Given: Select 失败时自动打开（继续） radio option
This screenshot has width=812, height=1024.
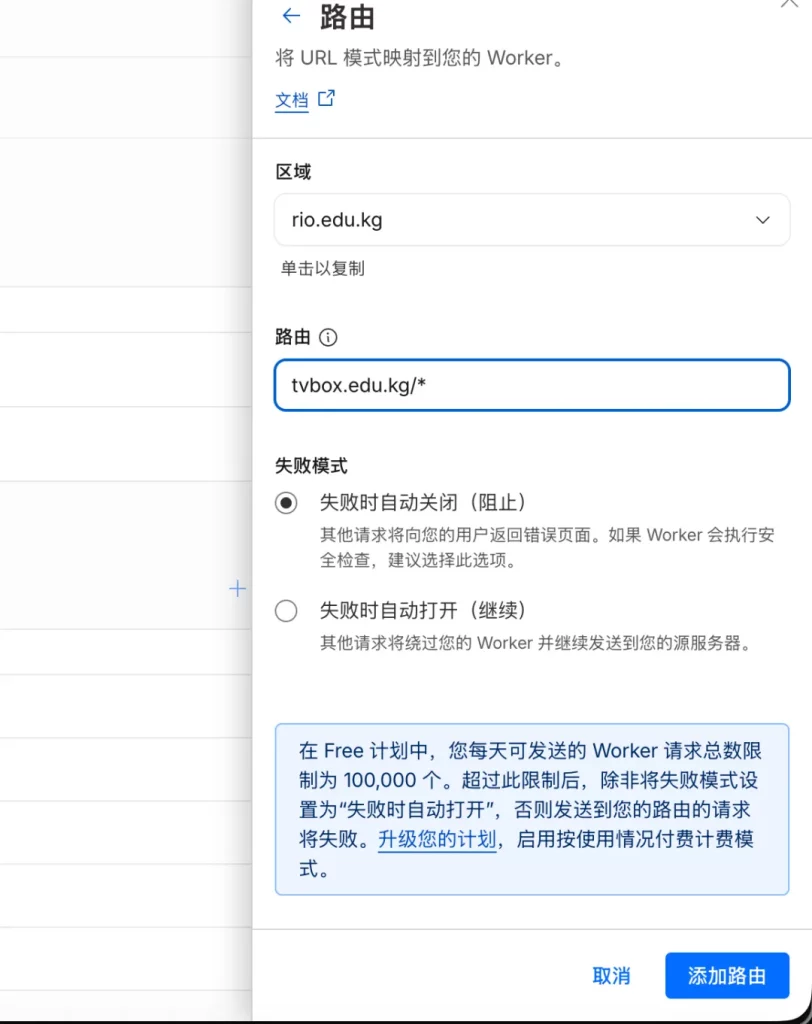Looking at the screenshot, I should click(x=285, y=611).
